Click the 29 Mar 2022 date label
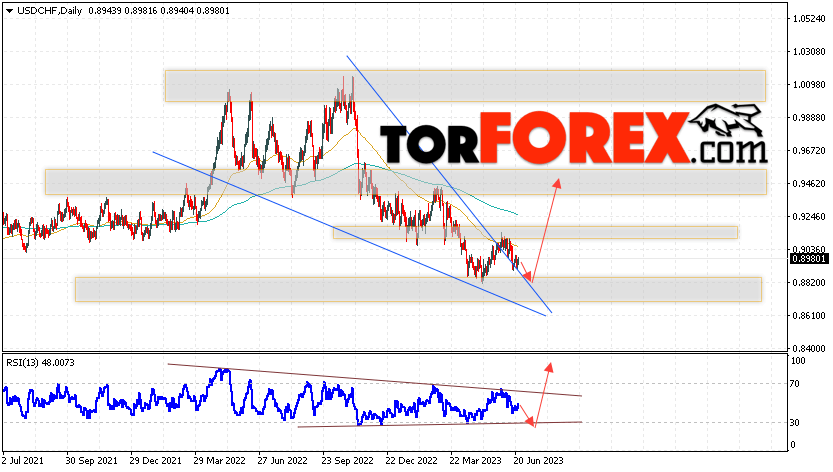The width and height of the screenshot is (833, 472). coord(219,460)
